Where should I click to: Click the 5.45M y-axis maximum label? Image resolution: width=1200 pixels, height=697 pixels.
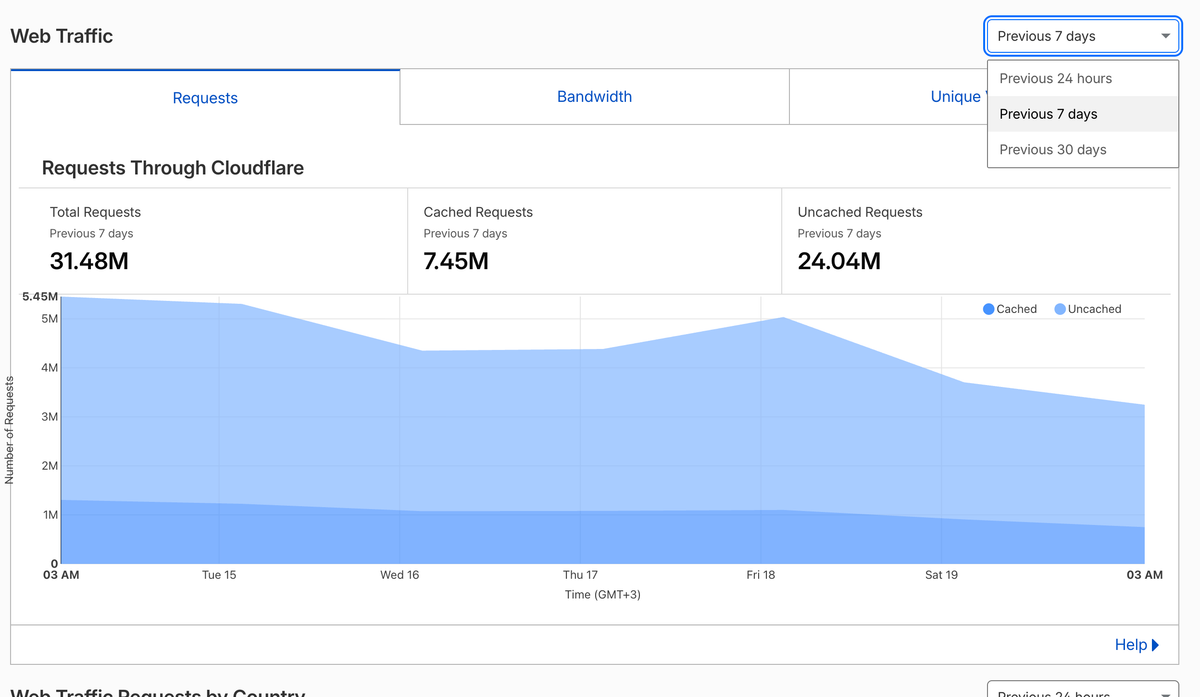point(40,297)
